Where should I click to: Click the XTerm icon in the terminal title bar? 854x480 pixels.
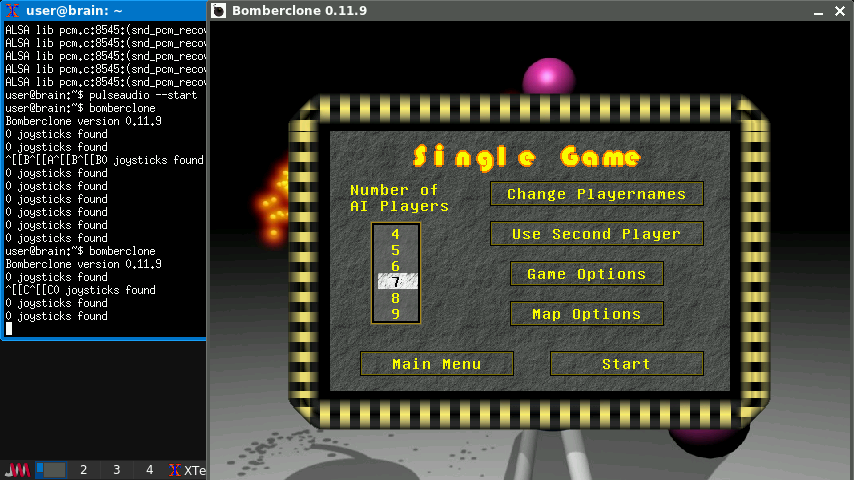coord(13,11)
